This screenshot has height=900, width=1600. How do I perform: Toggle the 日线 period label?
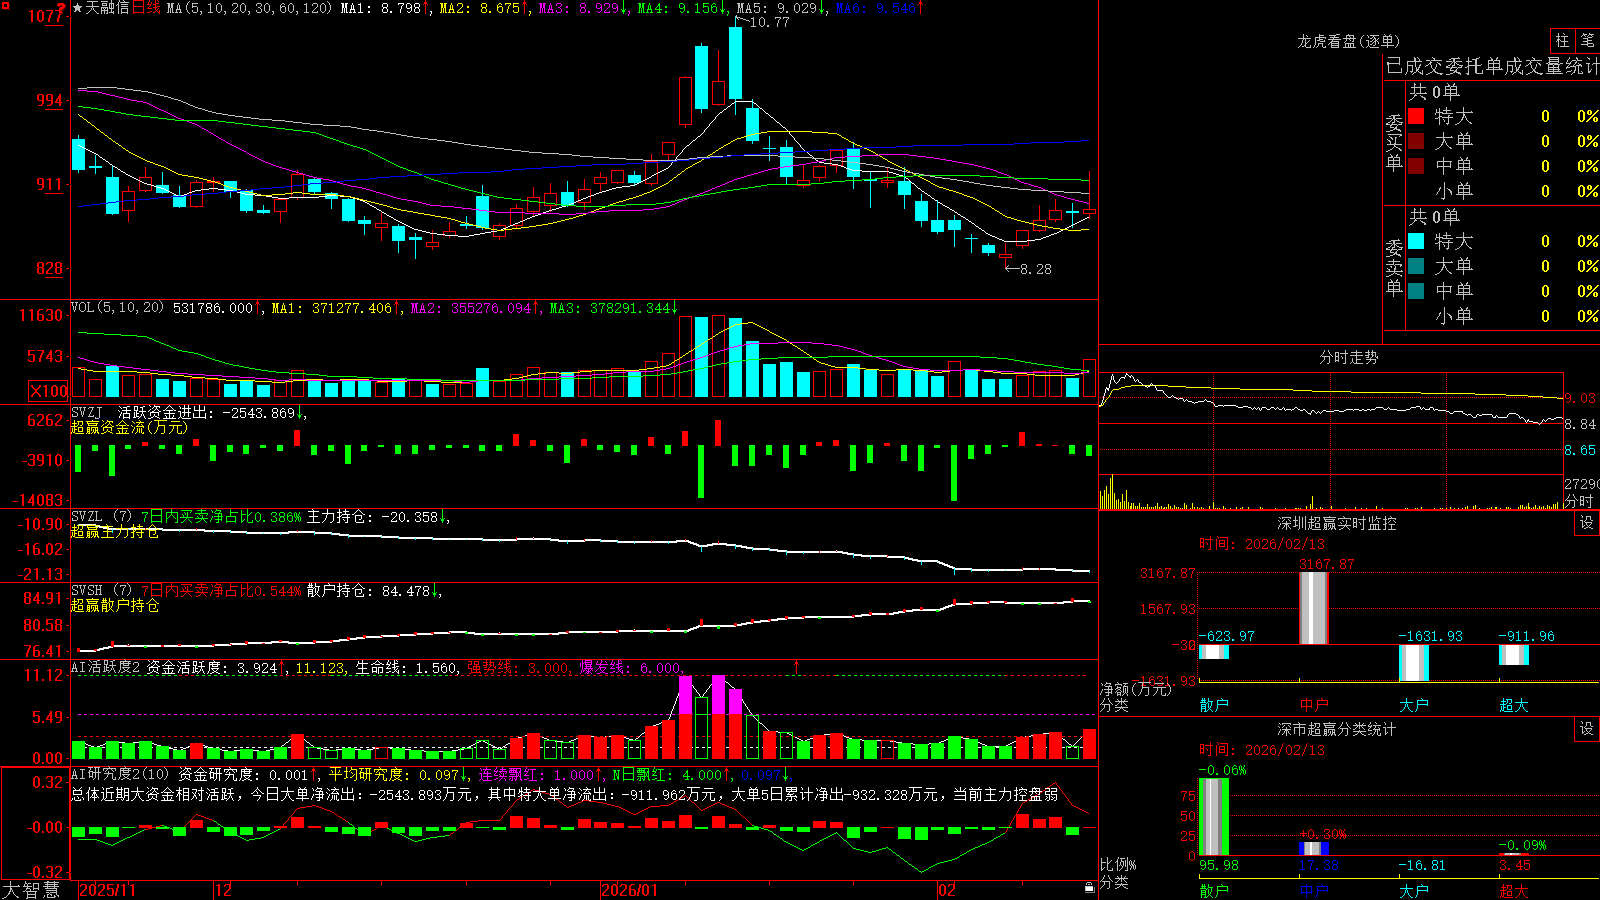point(146,8)
